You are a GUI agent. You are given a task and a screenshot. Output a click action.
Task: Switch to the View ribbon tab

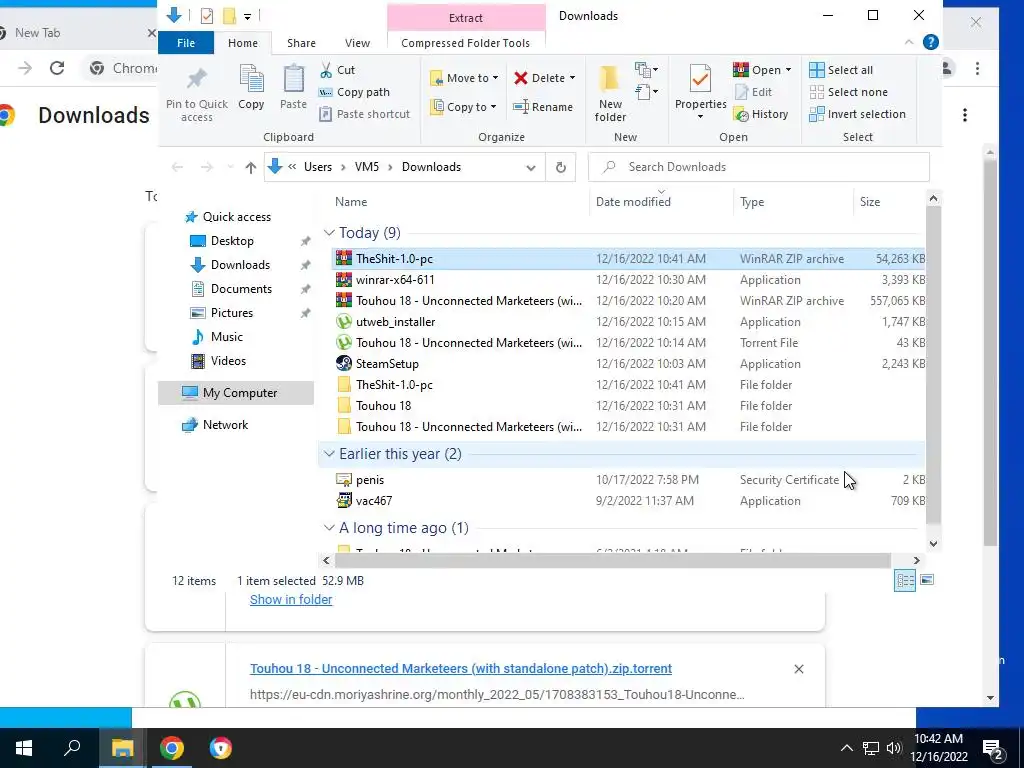click(x=357, y=43)
